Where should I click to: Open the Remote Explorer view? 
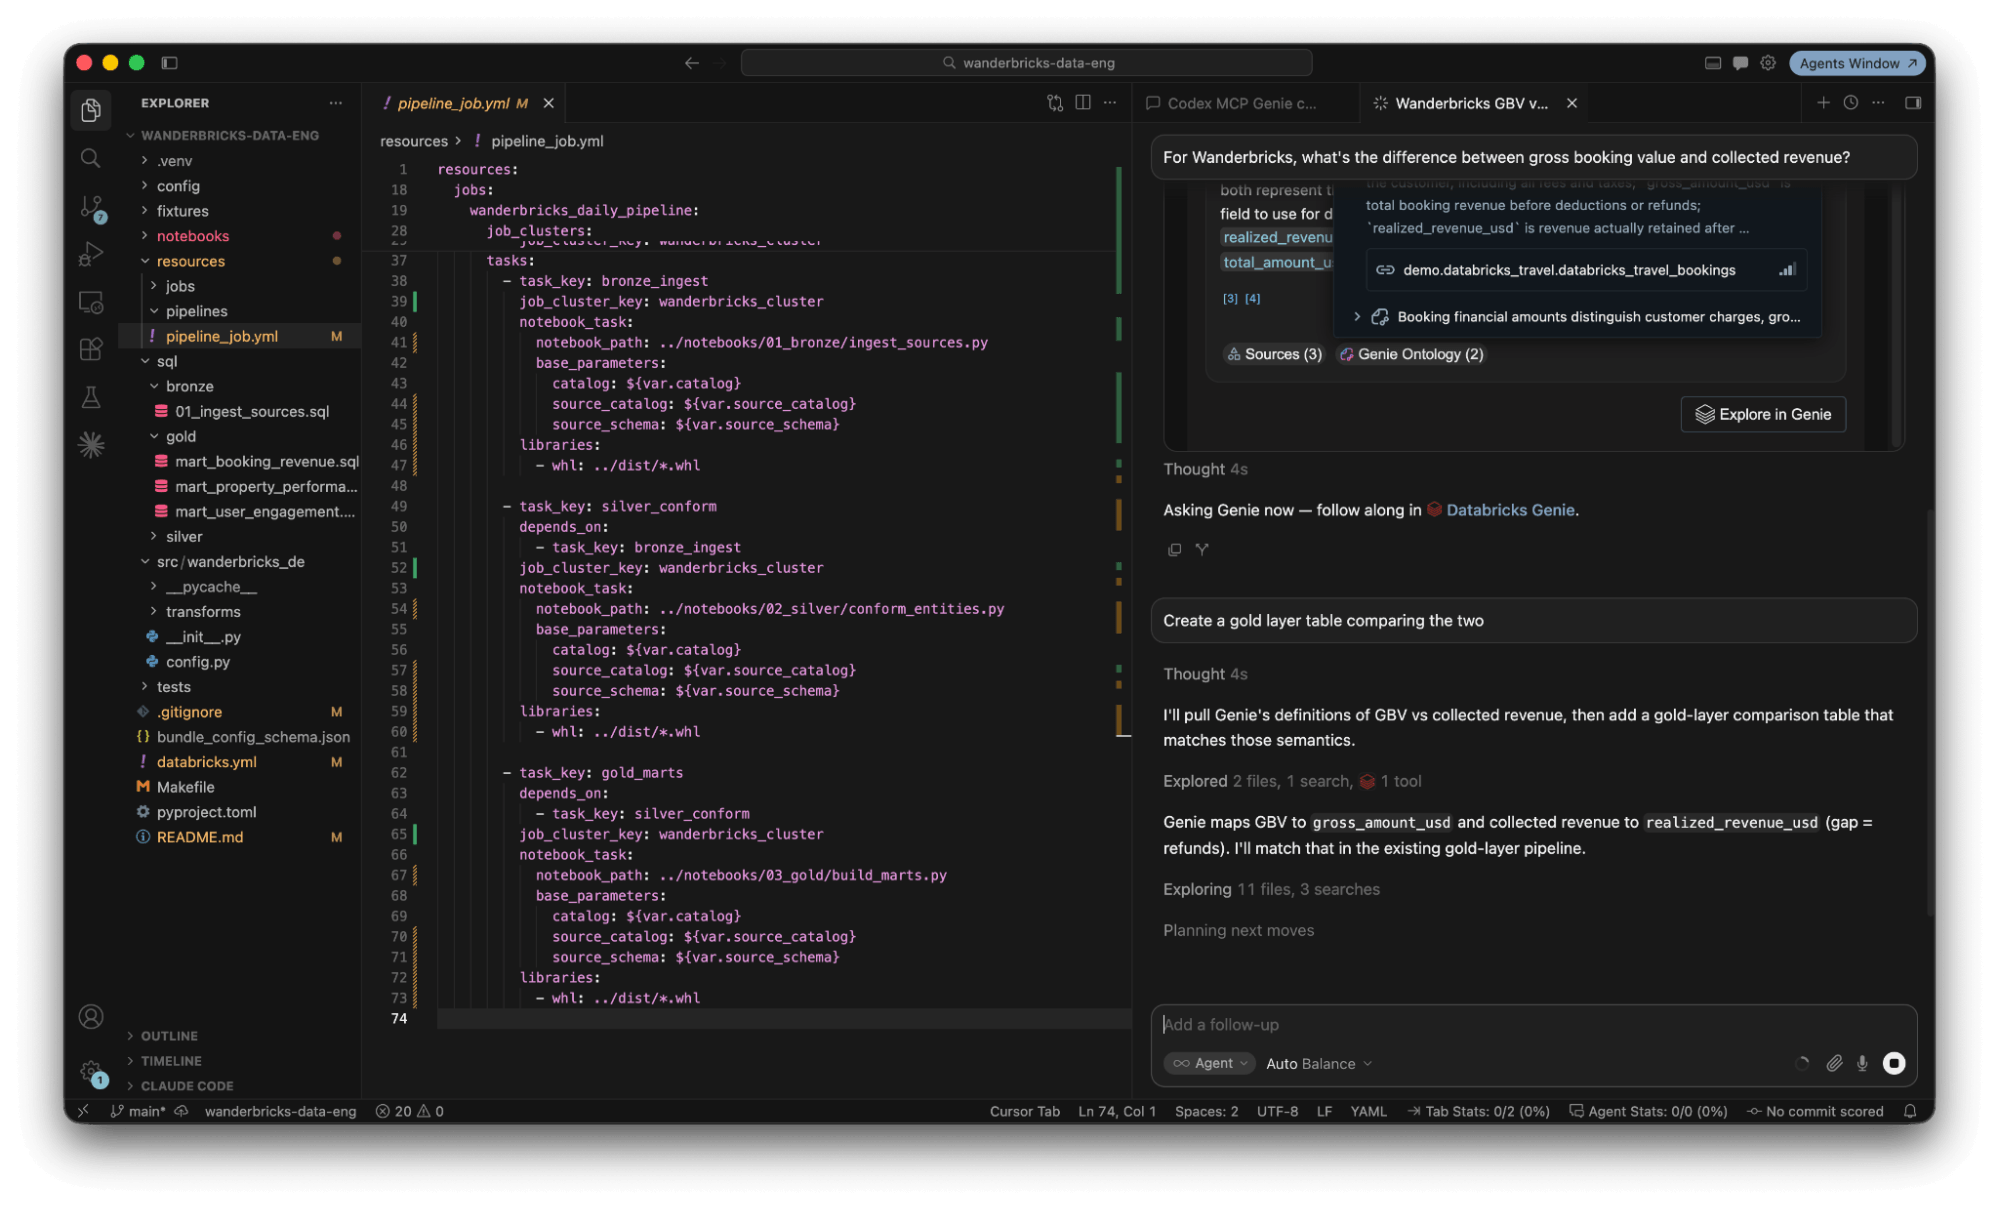tap(91, 302)
